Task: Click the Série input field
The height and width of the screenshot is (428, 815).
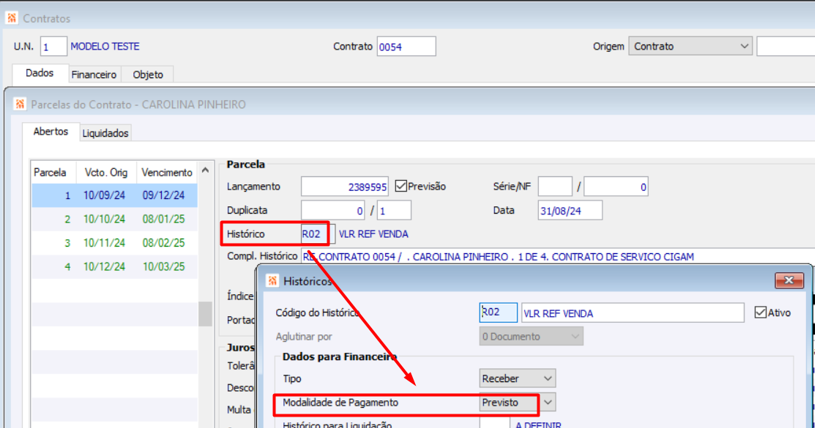Action: (555, 187)
